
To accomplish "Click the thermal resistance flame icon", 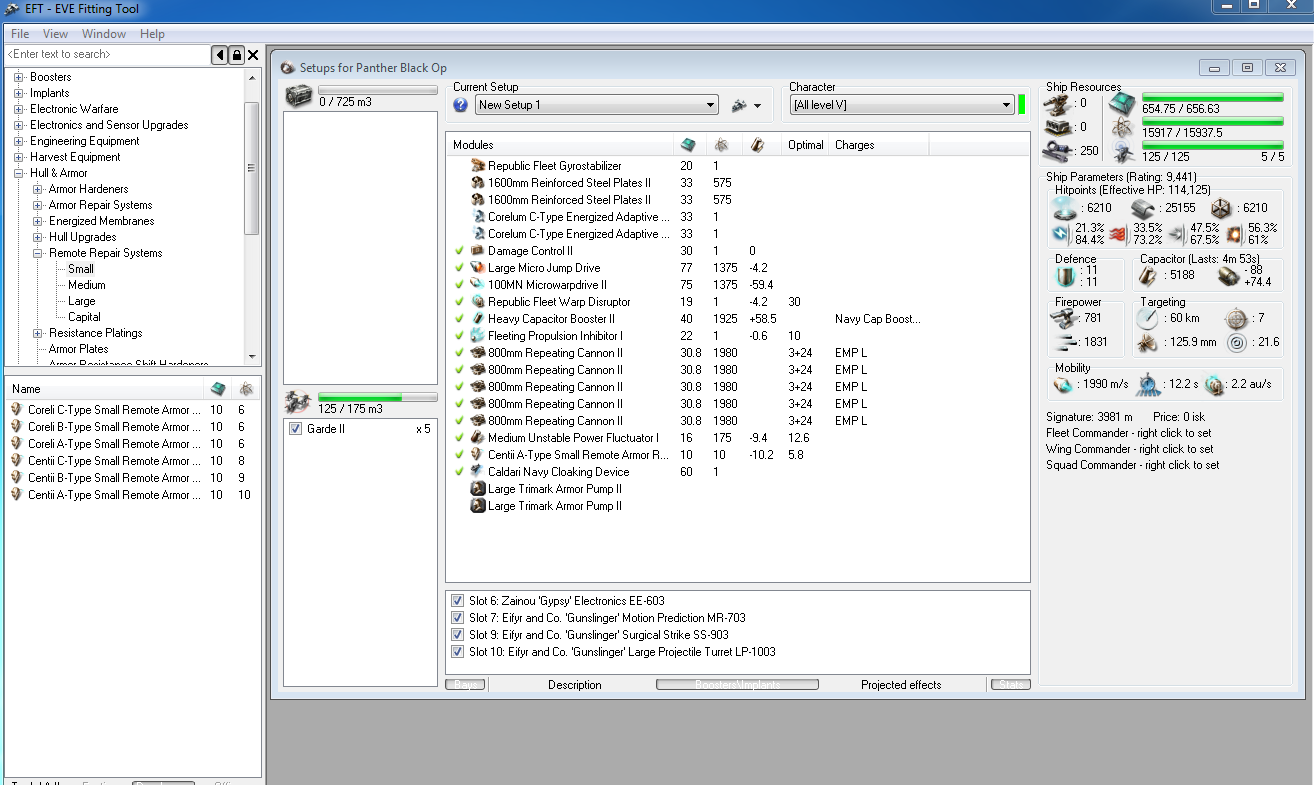I will pyautogui.click(x=1119, y=234).
